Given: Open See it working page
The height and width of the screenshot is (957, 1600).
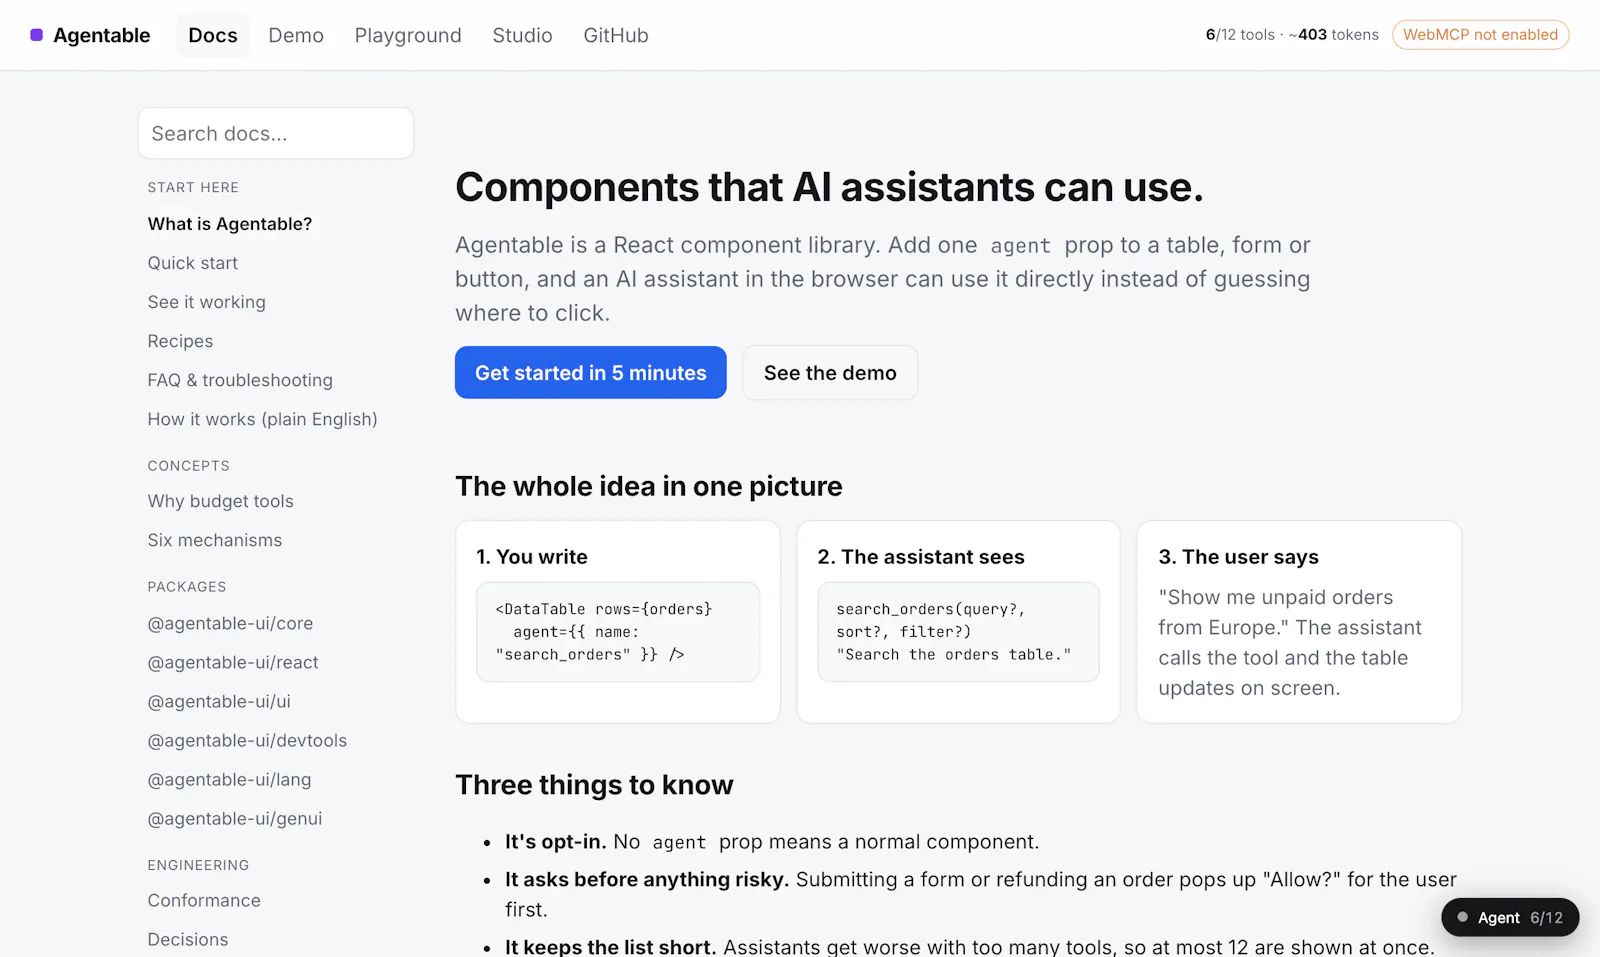Looking at the screenshot, I should coord(207,302).
